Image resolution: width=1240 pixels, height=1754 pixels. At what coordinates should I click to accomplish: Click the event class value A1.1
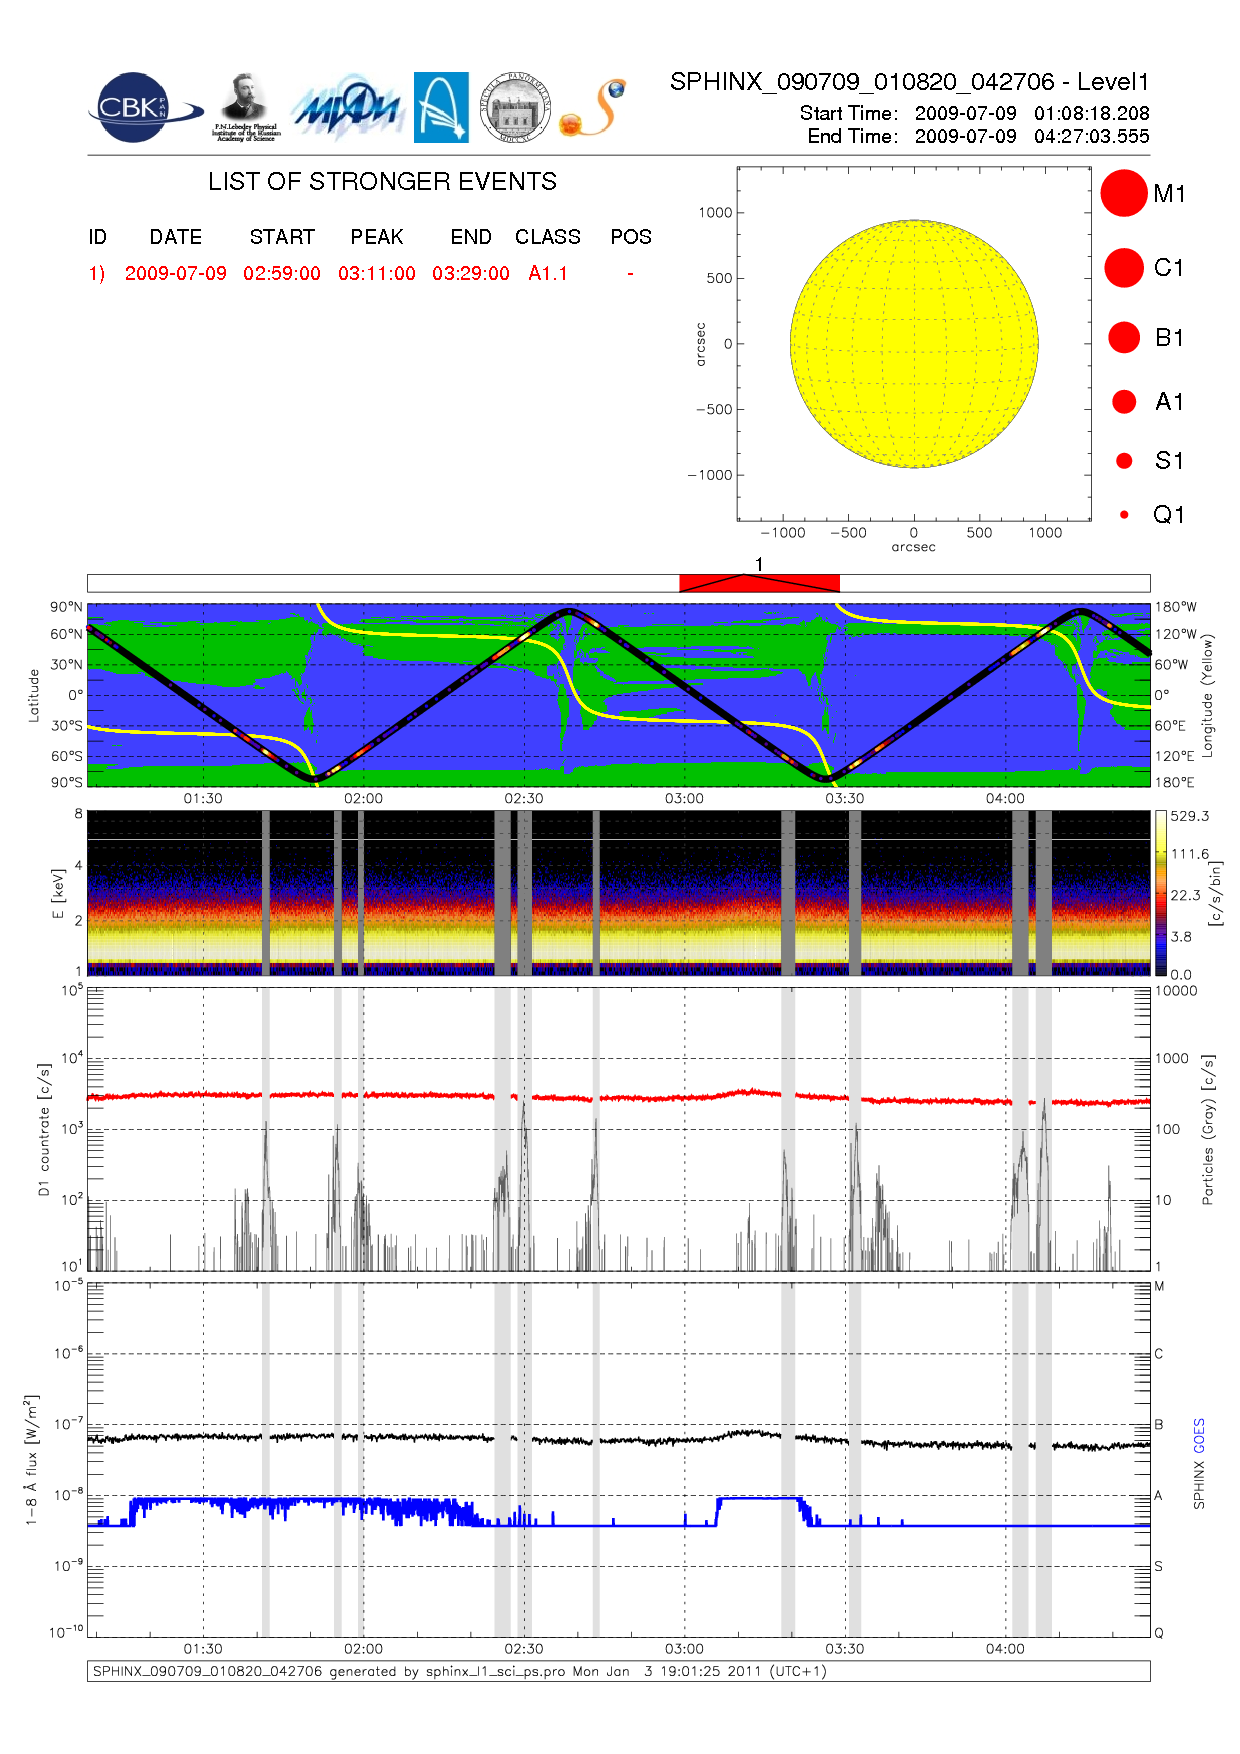point(548,273)
